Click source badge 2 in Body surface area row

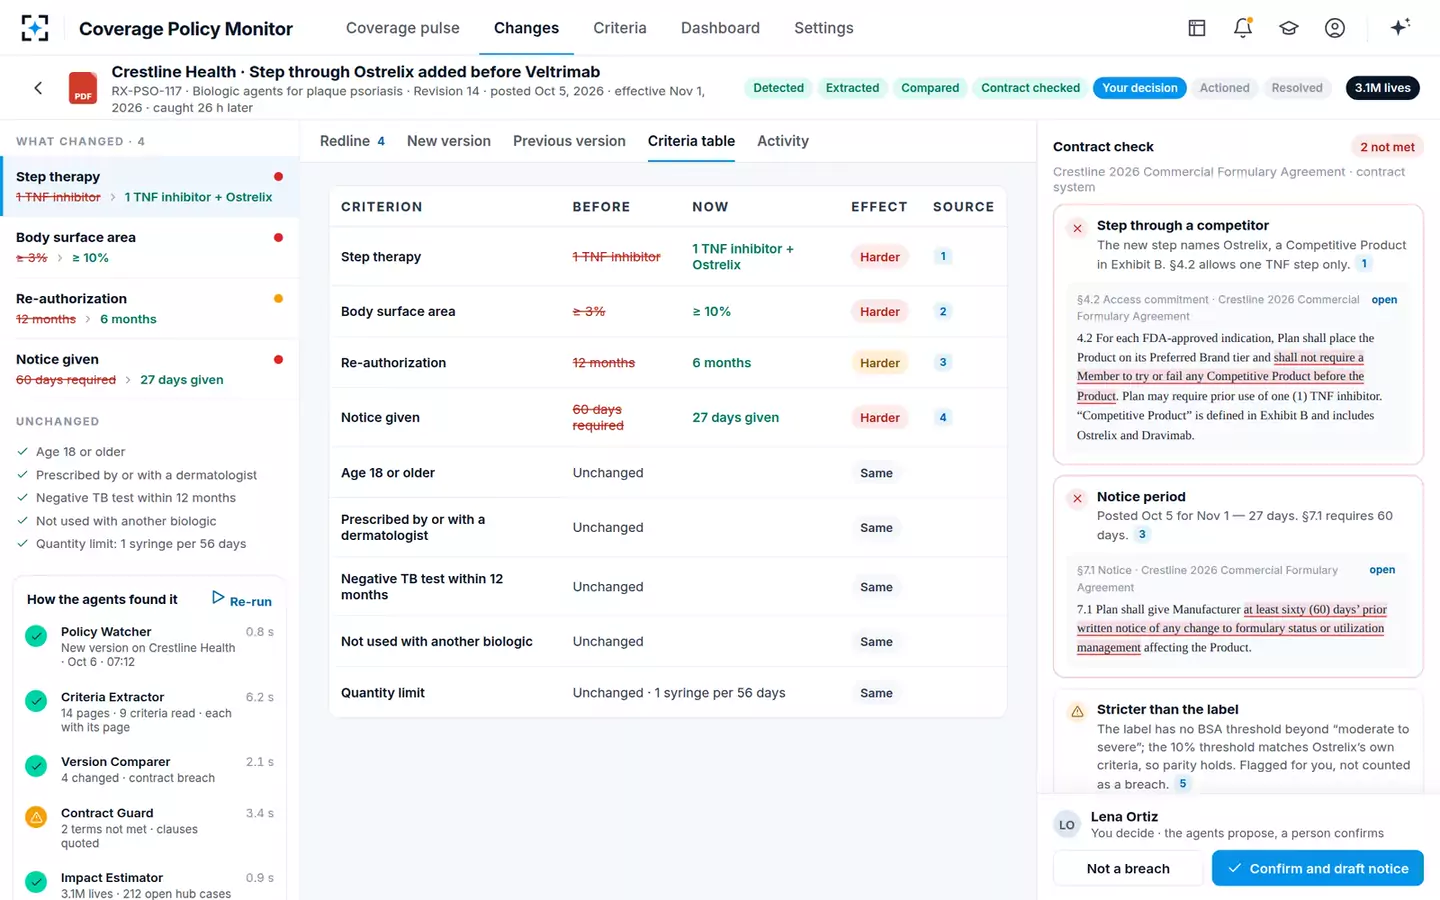point(942,311)
